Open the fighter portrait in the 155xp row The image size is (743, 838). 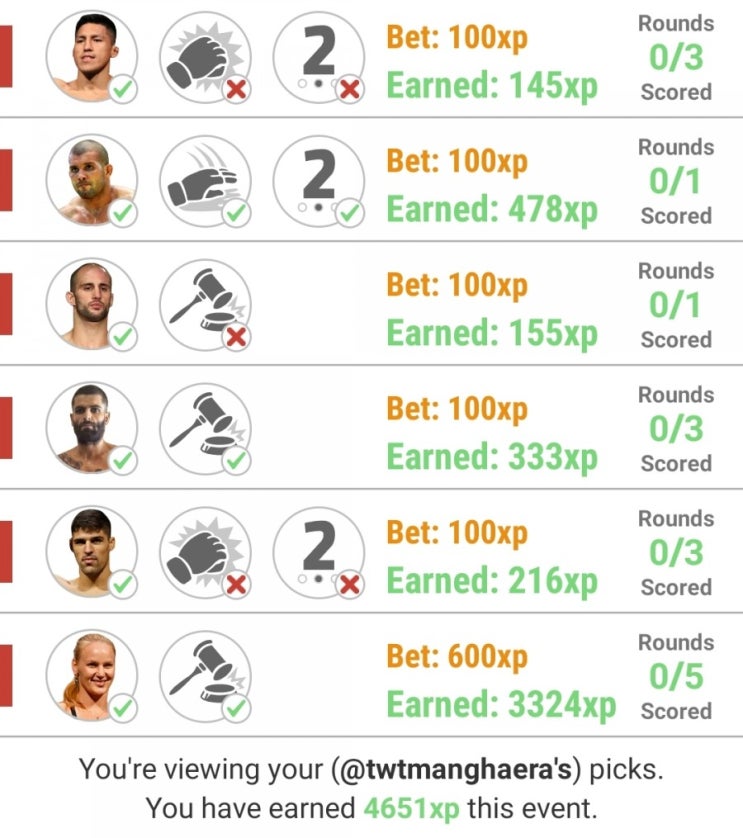91,305
